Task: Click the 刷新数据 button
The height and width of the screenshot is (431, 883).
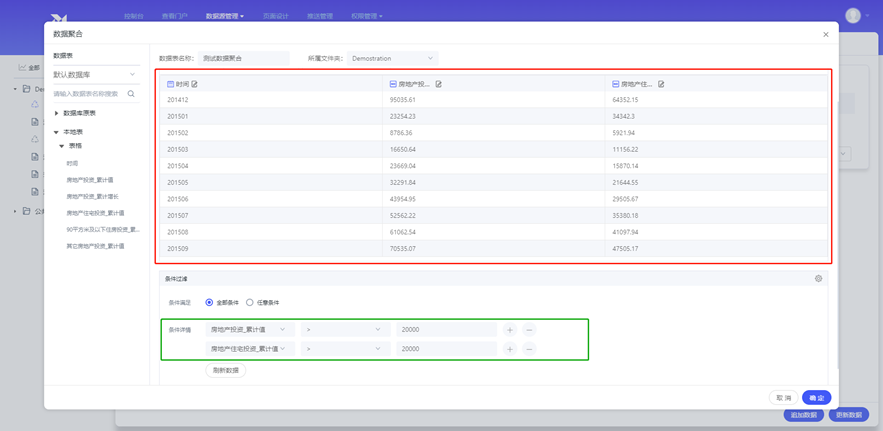Action: tap(226, 370)
